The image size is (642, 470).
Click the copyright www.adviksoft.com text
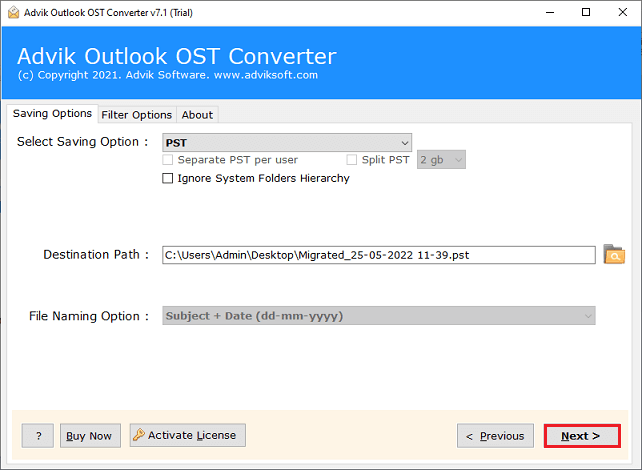point(168,75)
